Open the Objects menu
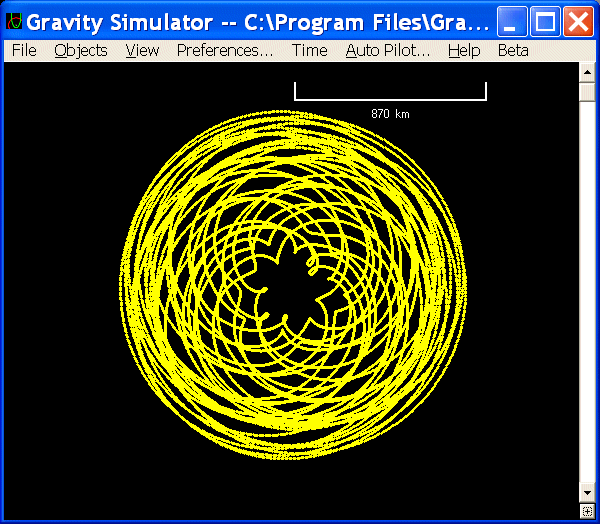Image resolution: width=600 pixels, height=524 pixels. click(81, 51)
